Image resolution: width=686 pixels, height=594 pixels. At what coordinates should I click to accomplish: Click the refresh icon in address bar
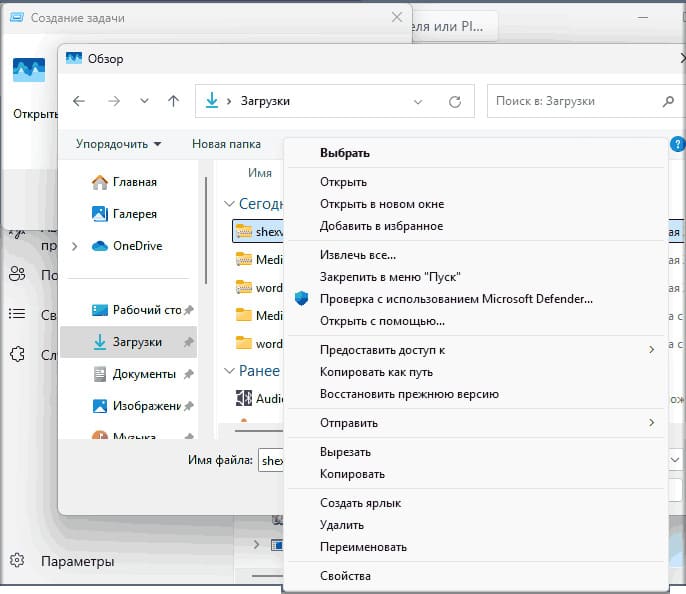(455, 102)
